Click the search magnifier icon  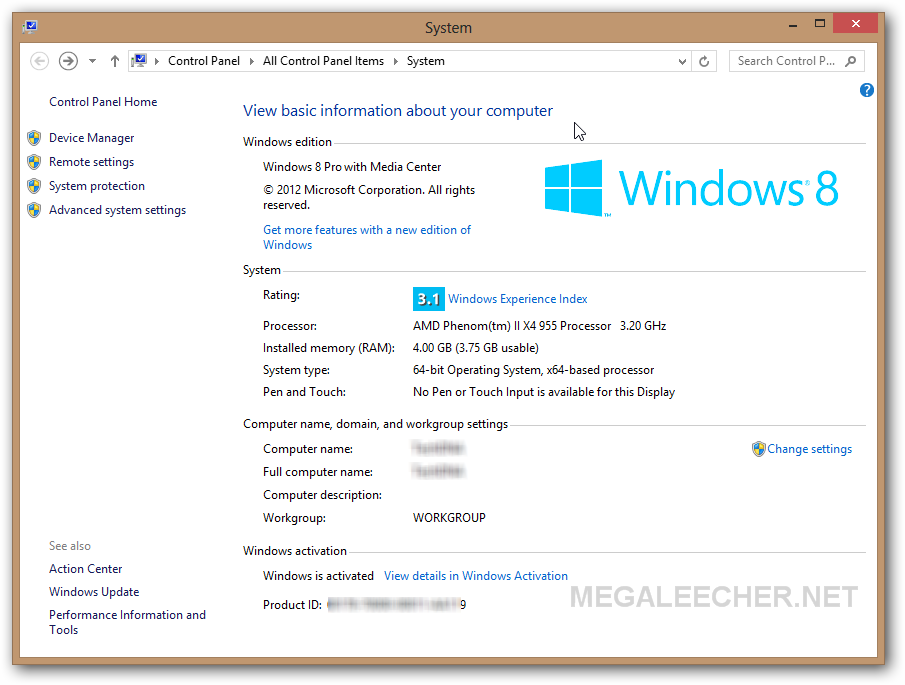point(851,61)
